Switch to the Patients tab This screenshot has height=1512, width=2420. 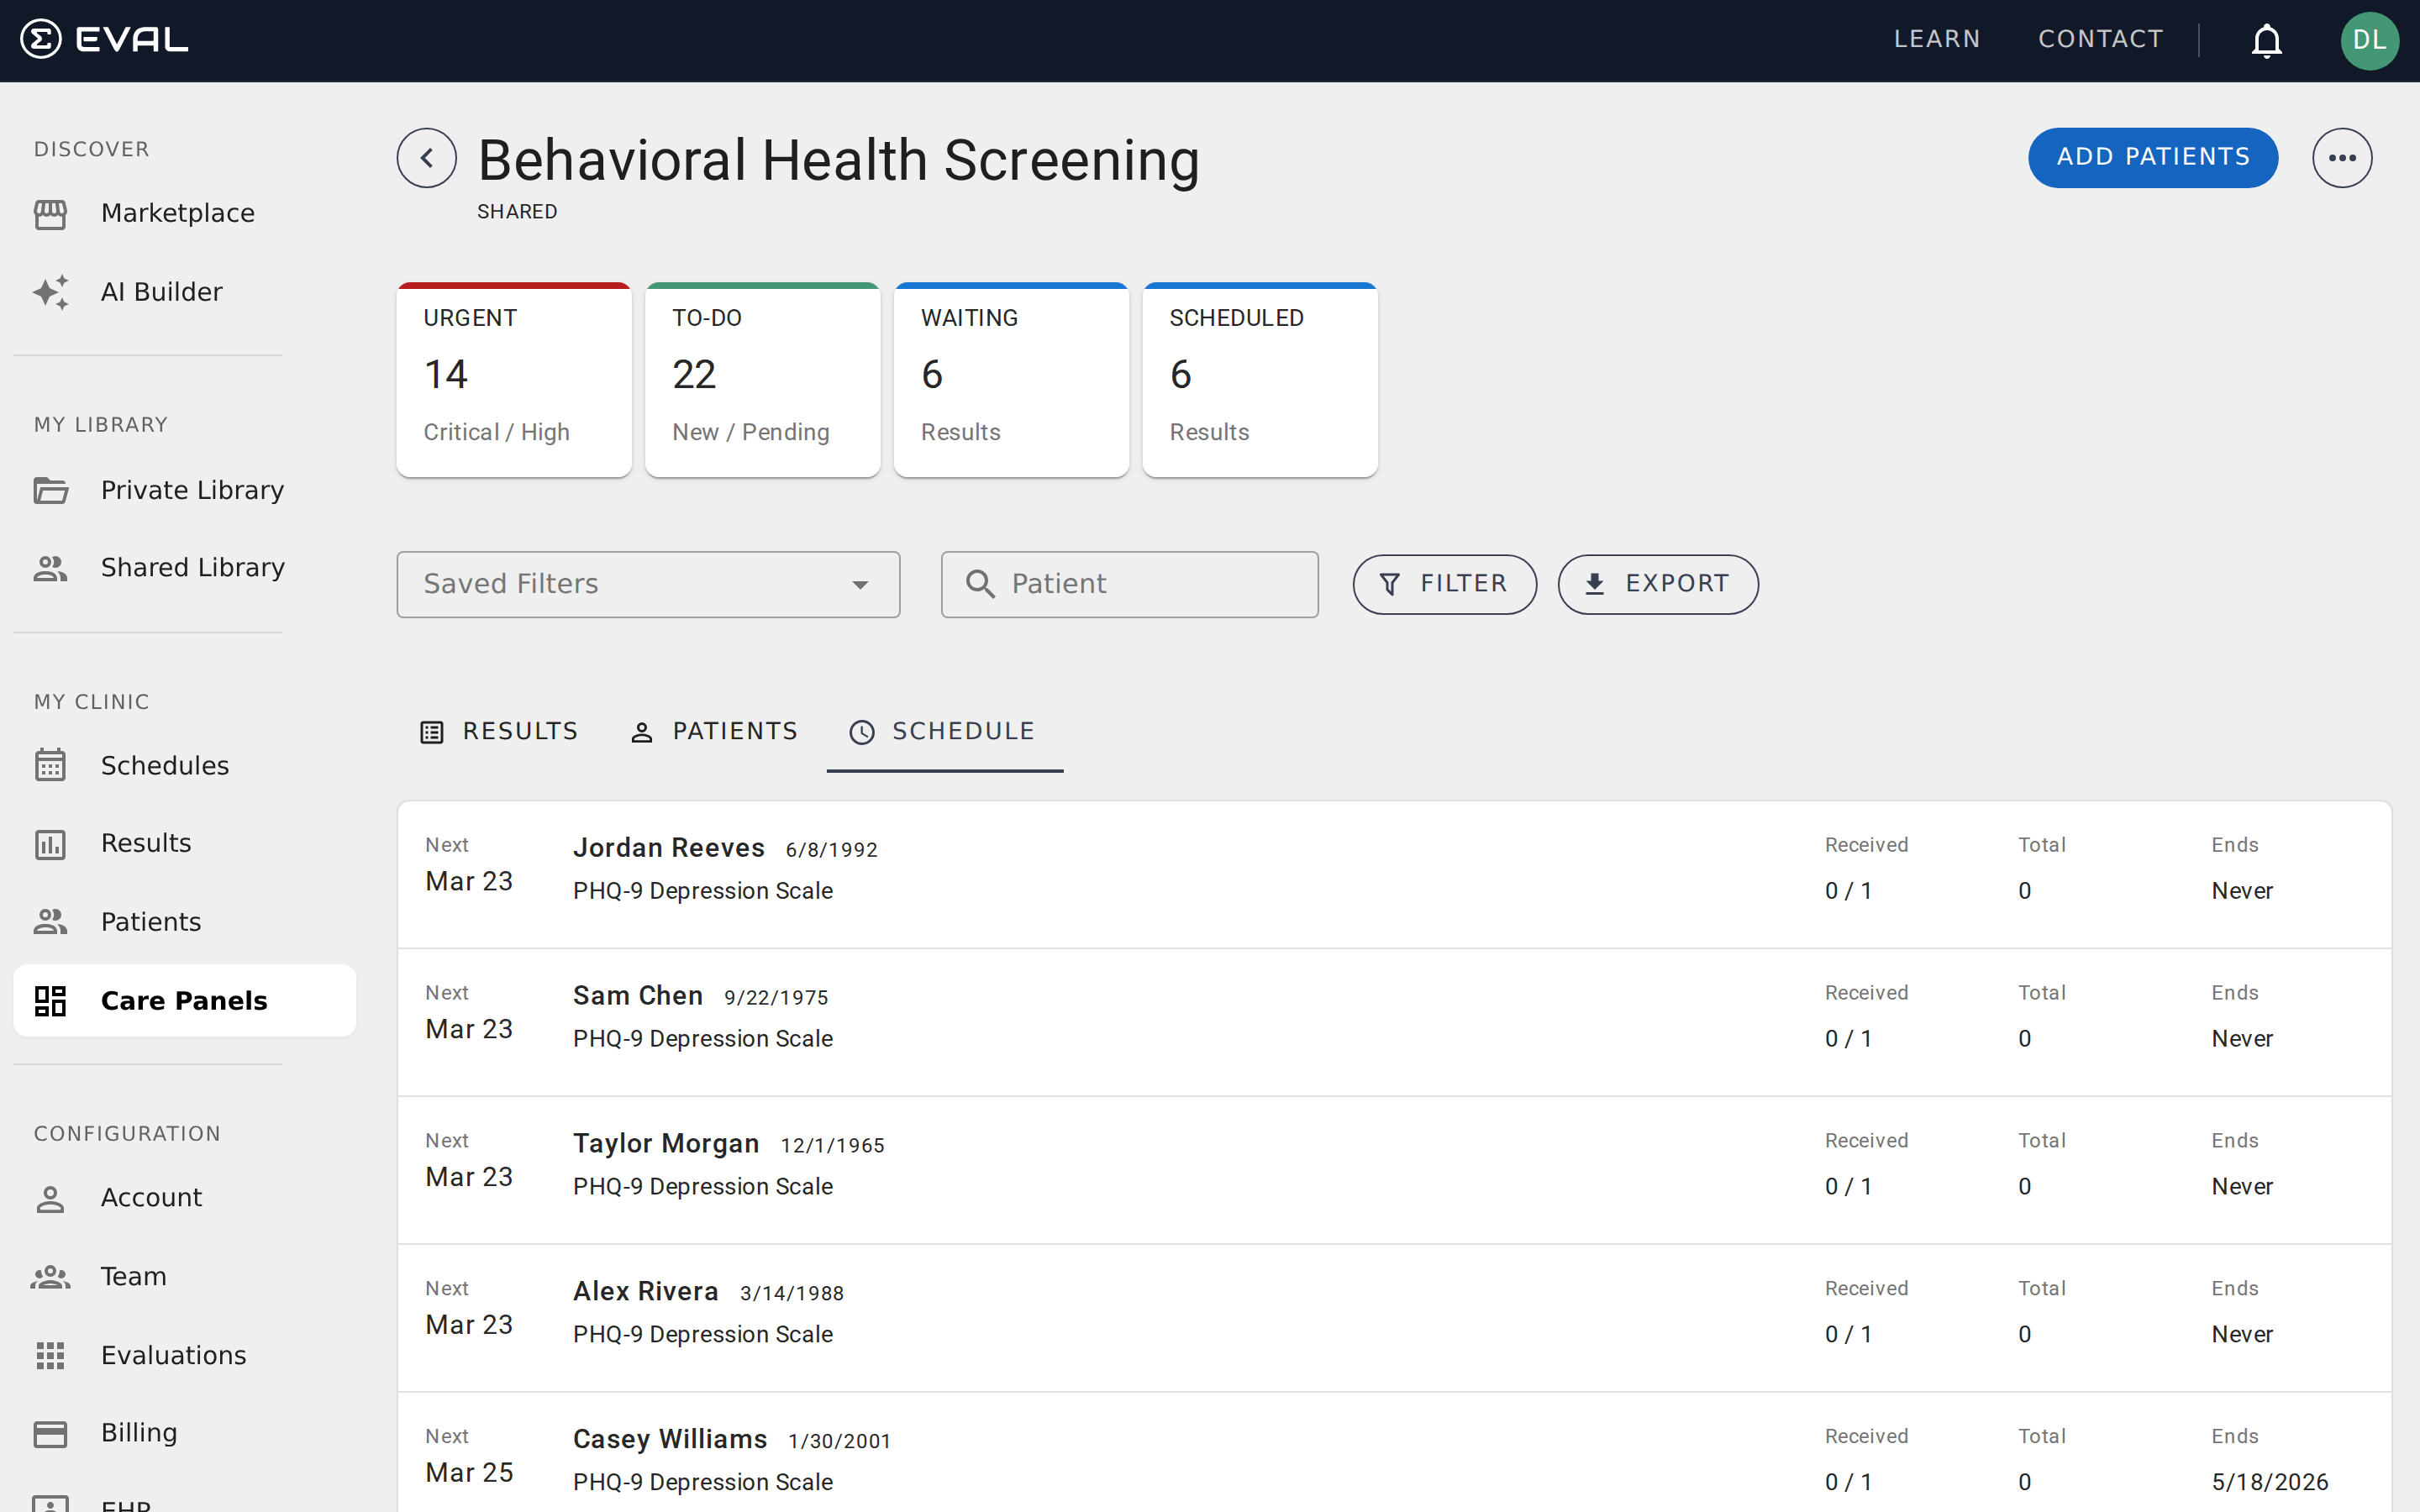pos(713,731)
